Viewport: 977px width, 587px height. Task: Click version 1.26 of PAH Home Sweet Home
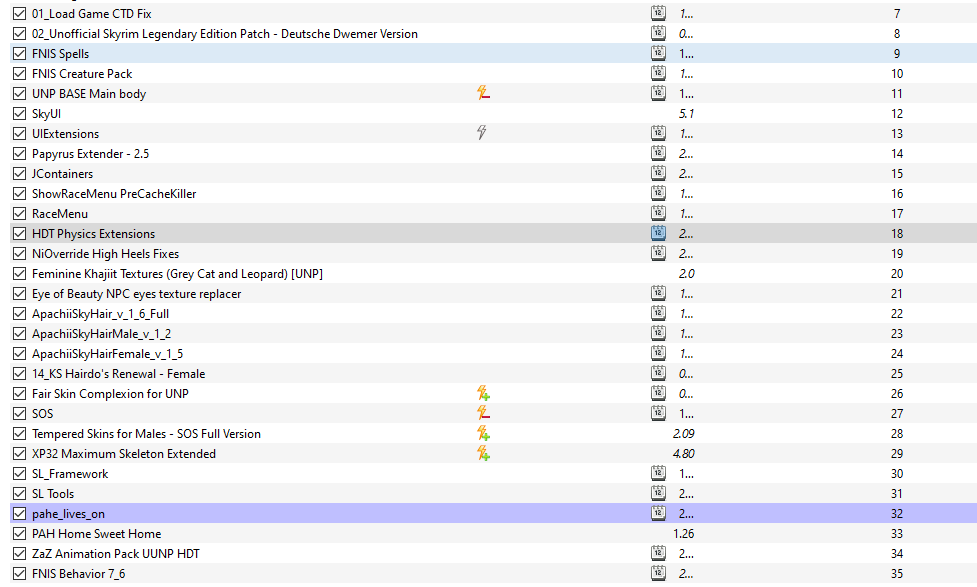(684, 533)
